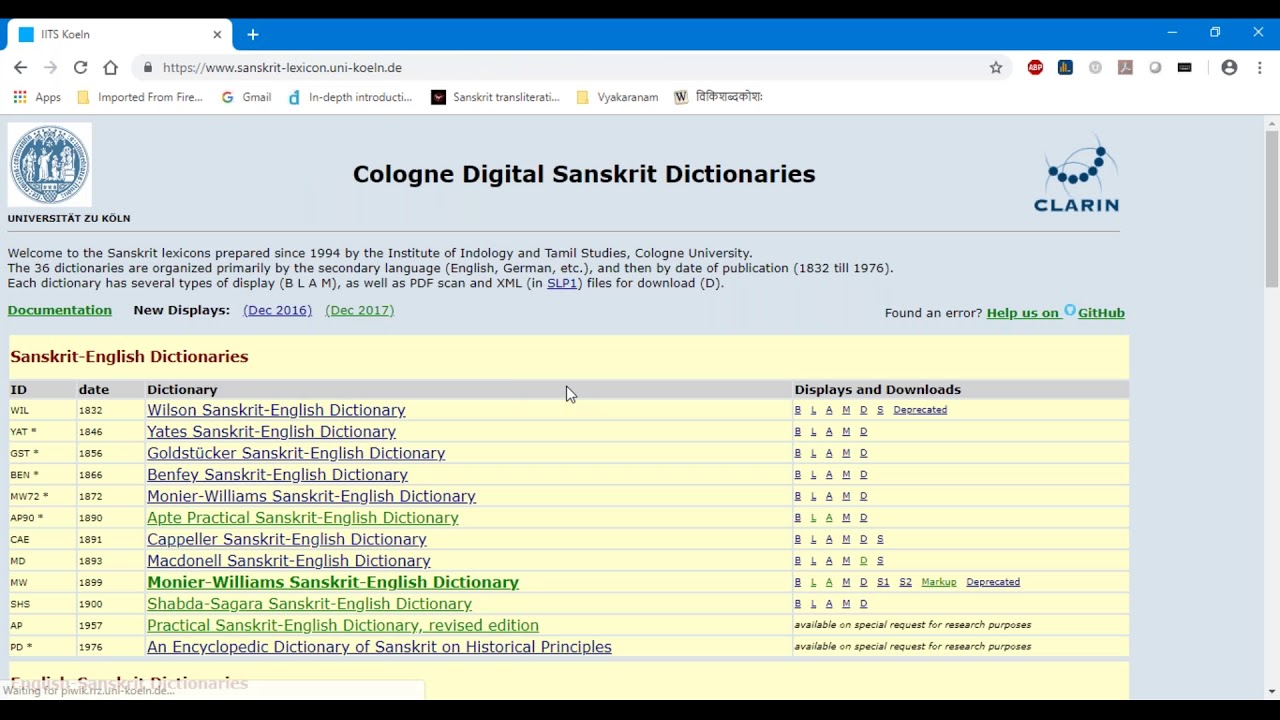This screenshot has height=720, width=1280.
Task: Click the CLARIN logo
Action: (x=1077, y=174)
